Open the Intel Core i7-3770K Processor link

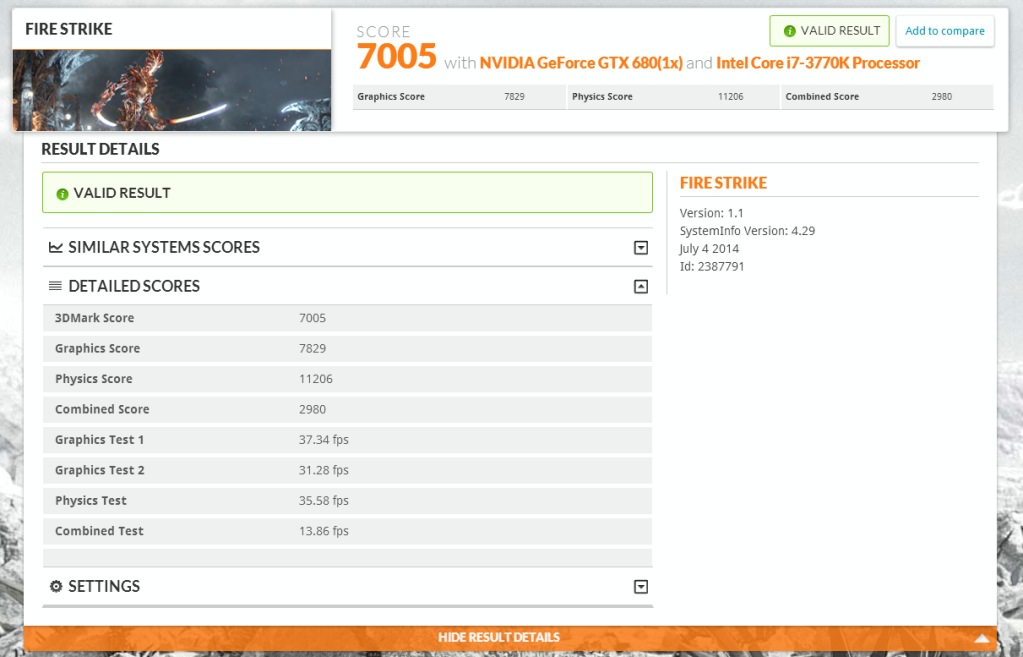click(817, 63)
